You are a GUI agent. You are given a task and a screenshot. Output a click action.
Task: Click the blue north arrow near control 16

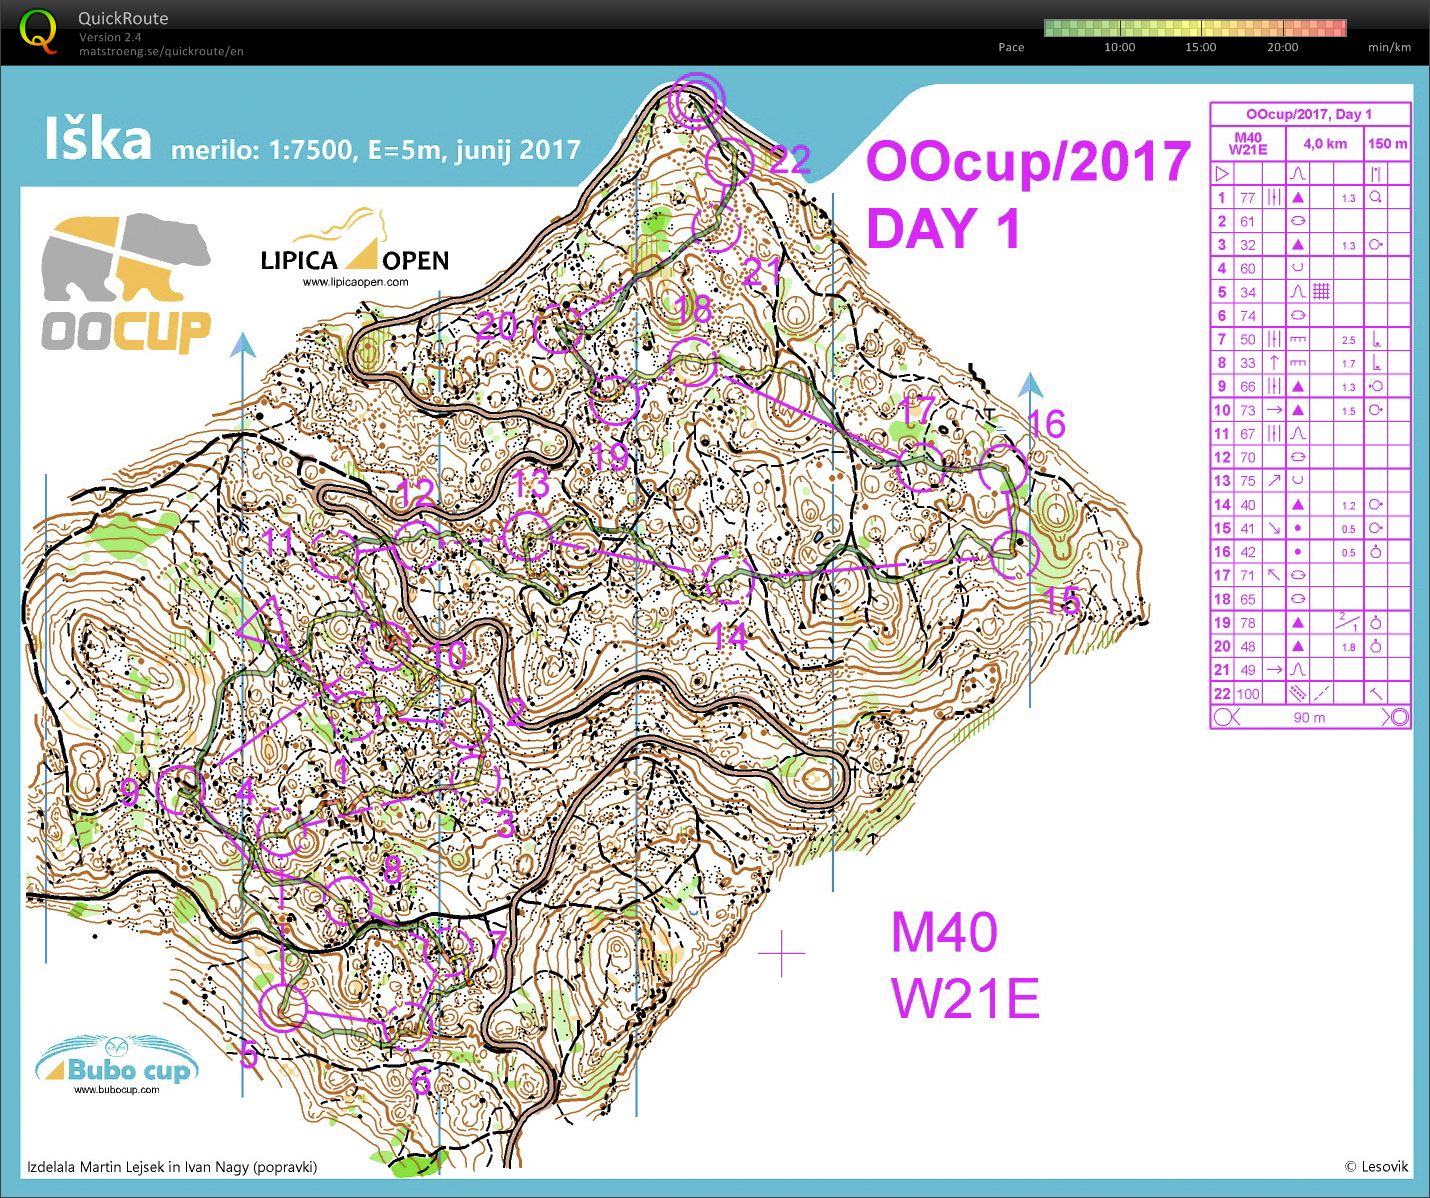tap(1031, 386)
